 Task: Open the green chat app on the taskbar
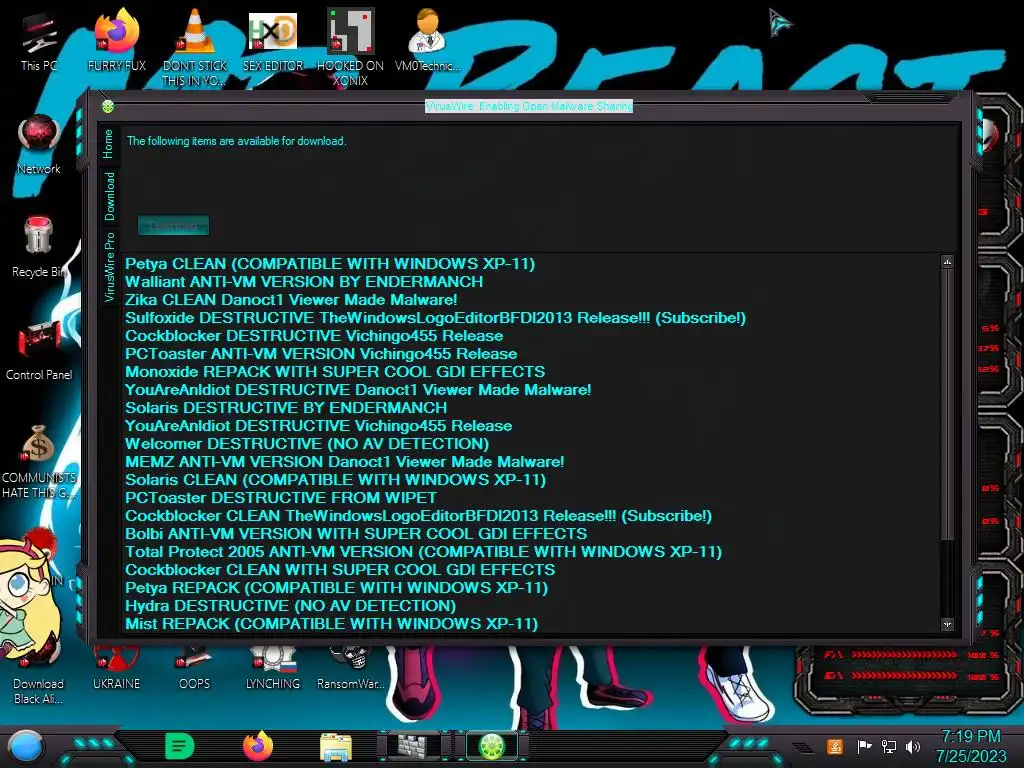[180, 746]
